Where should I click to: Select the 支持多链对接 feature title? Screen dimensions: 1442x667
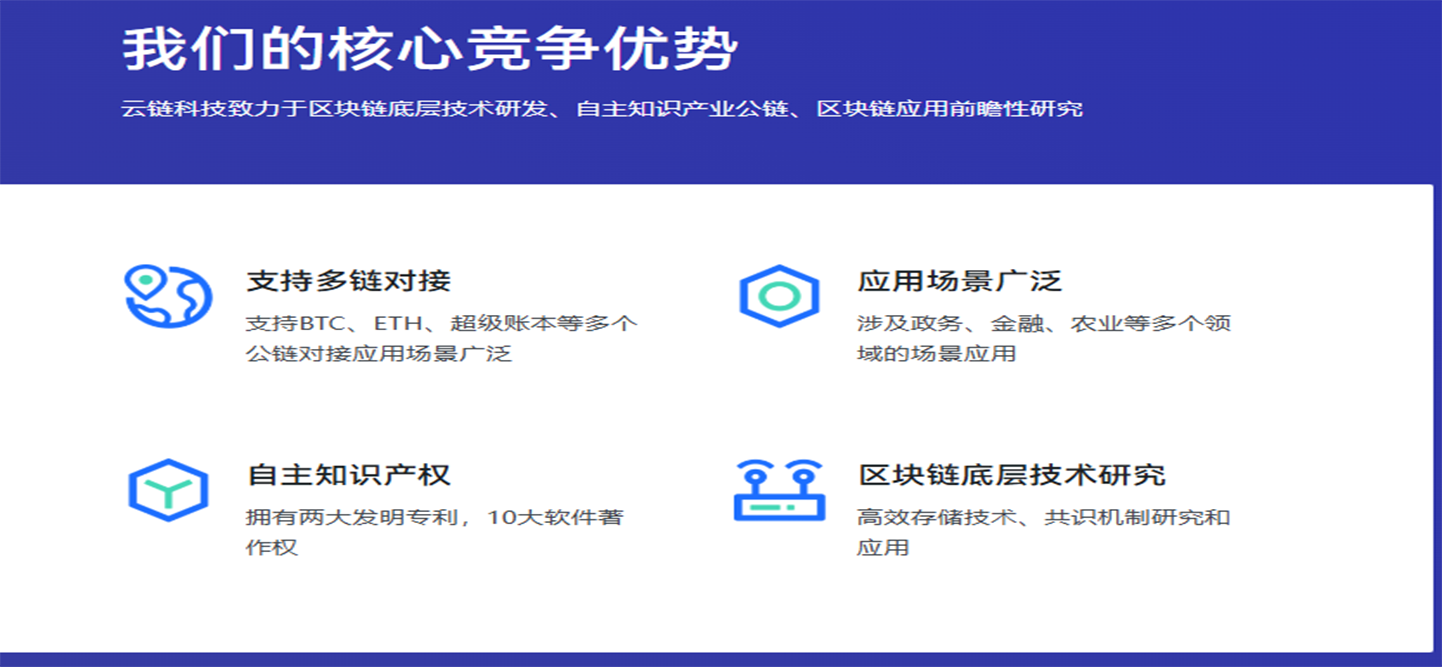(x=349, y=281)
